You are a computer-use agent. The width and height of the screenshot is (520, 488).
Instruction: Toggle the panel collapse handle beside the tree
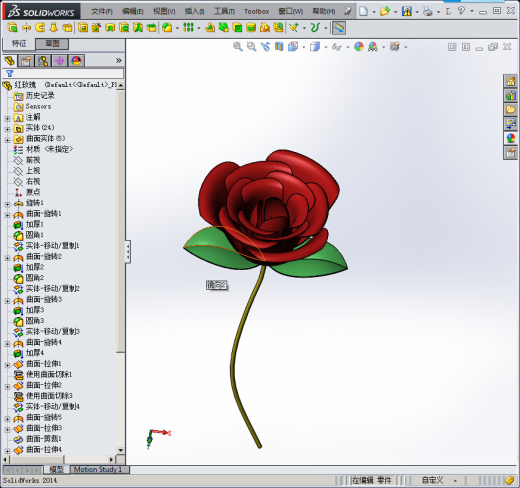(128, 252)
